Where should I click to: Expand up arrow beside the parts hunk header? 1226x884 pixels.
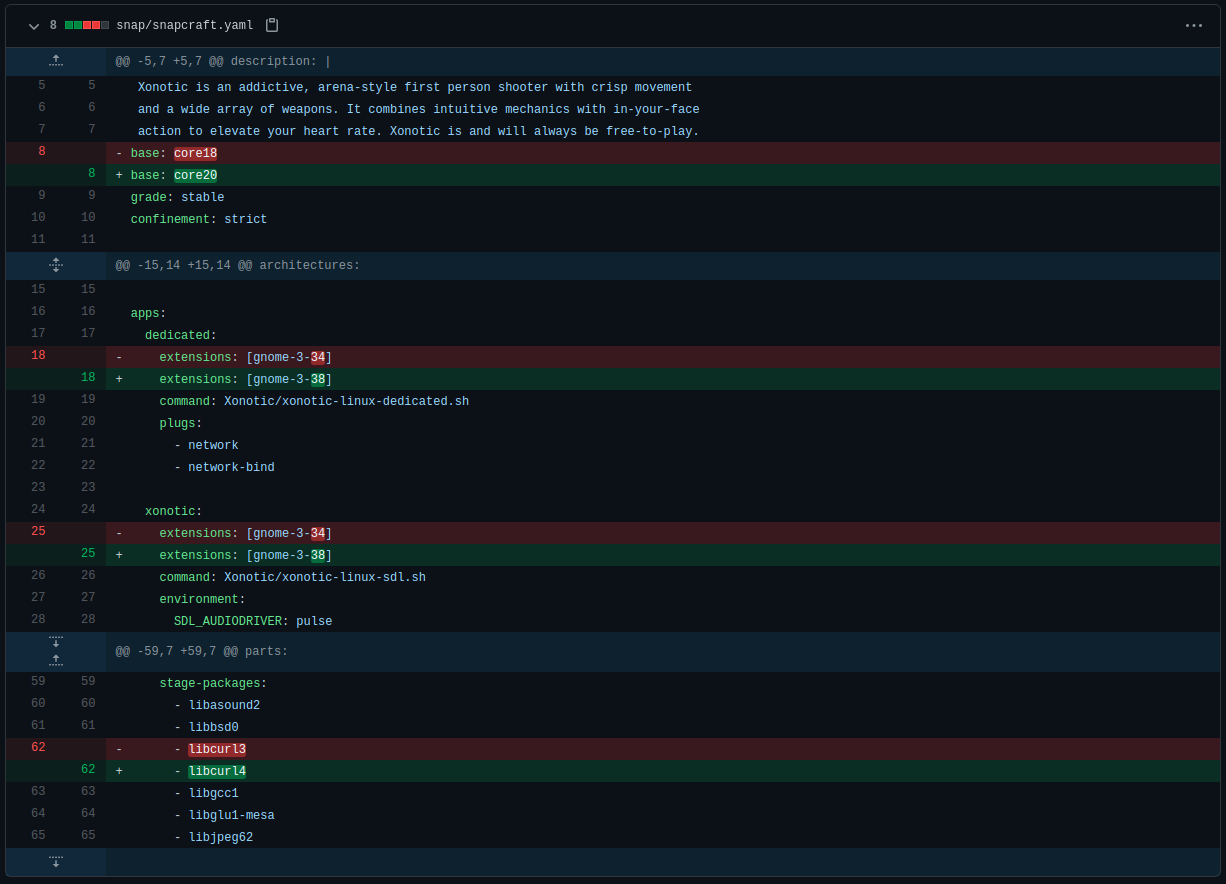[56, 661]
